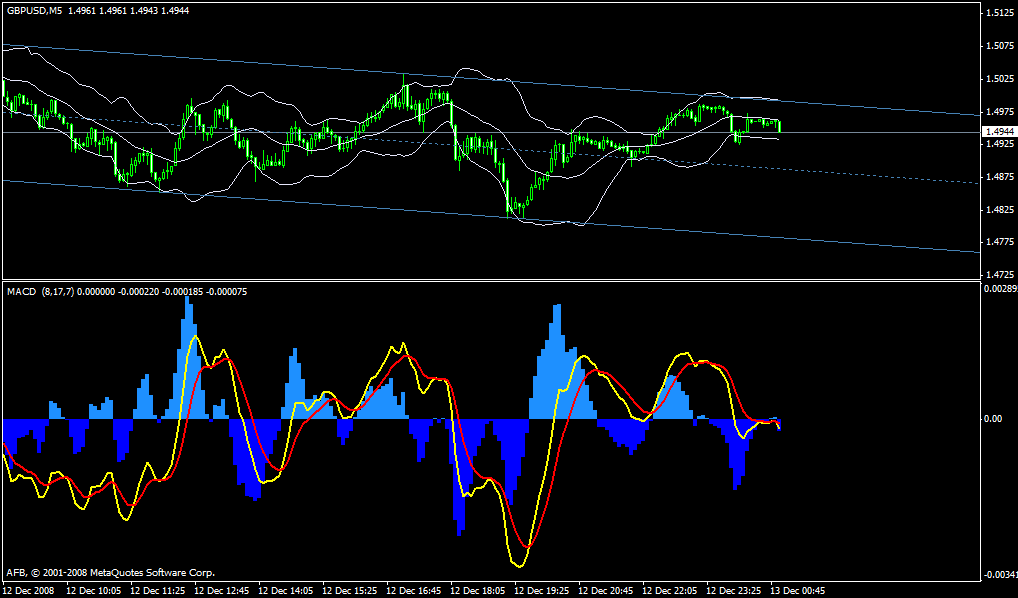1018x598 pixels.
Task: Click the 0.00289 MACD scale label
Action: coord(999,288)
